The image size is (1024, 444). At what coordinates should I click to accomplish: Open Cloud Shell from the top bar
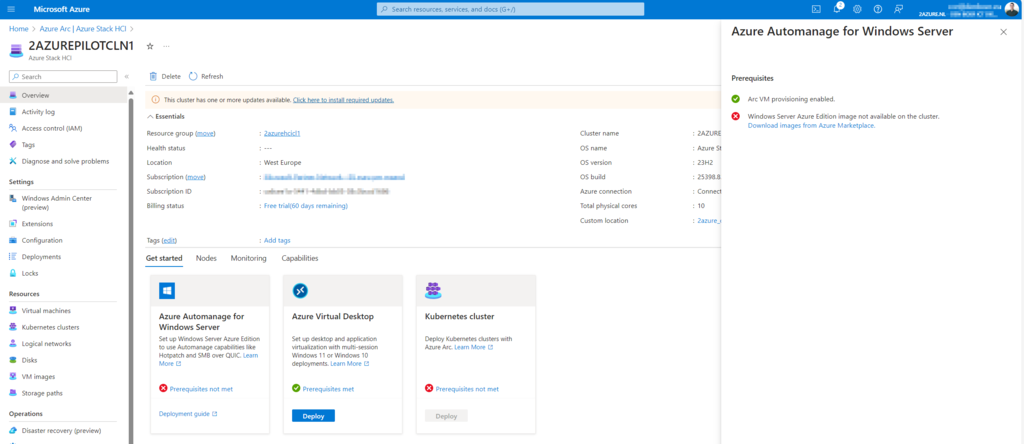(816, 9)
